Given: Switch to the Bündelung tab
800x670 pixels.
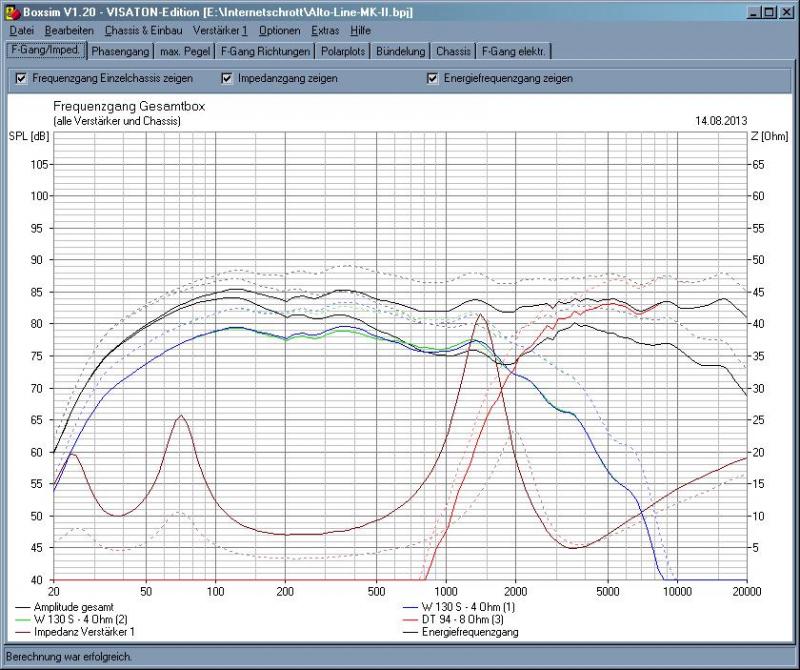Looking at the screenshot, I should tap(401, 51).
